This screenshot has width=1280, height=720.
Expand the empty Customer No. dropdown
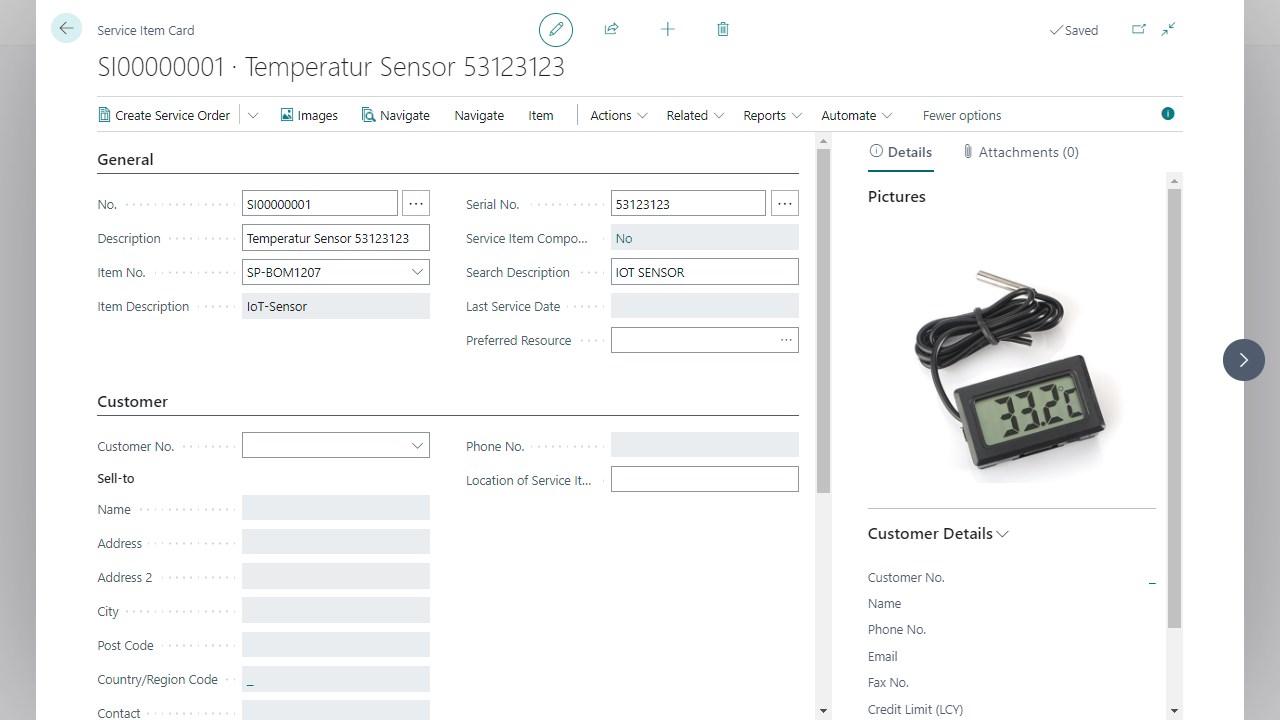(417, 445)
